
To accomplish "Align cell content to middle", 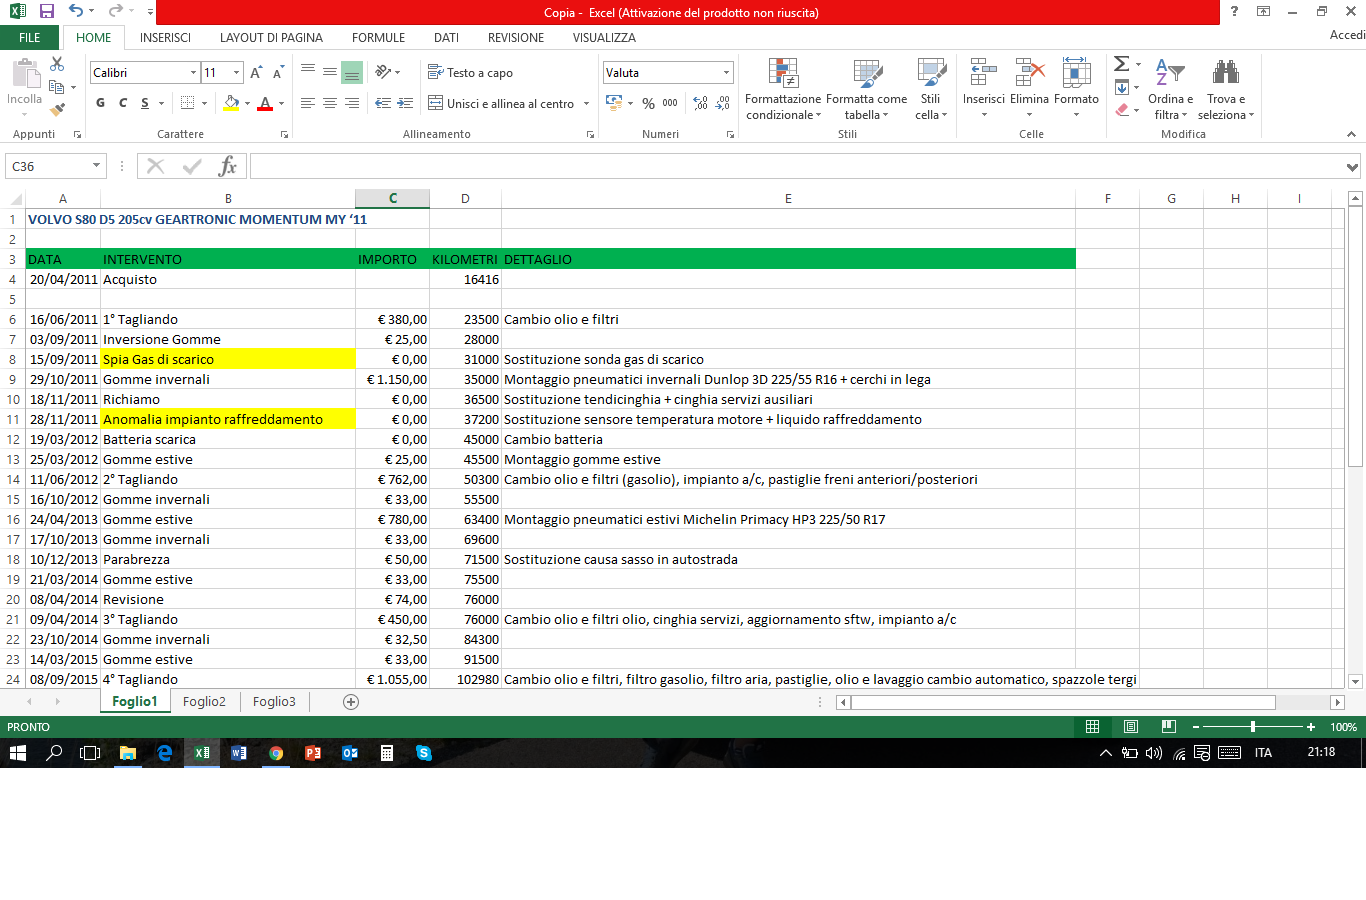I will [x=330, y=72].
